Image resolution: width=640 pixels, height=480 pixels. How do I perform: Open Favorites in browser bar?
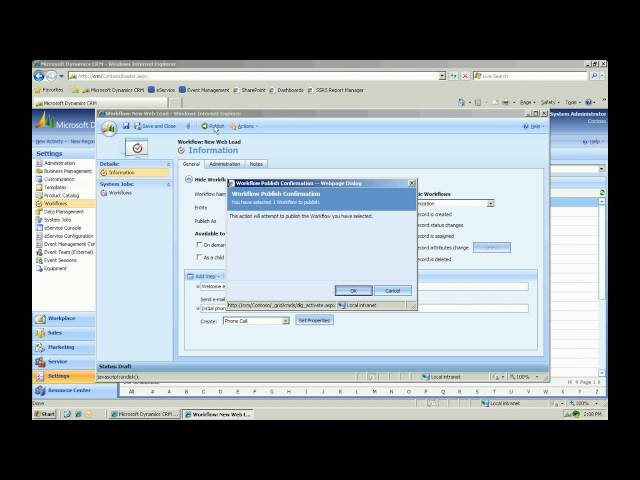[x=49, y=90]
